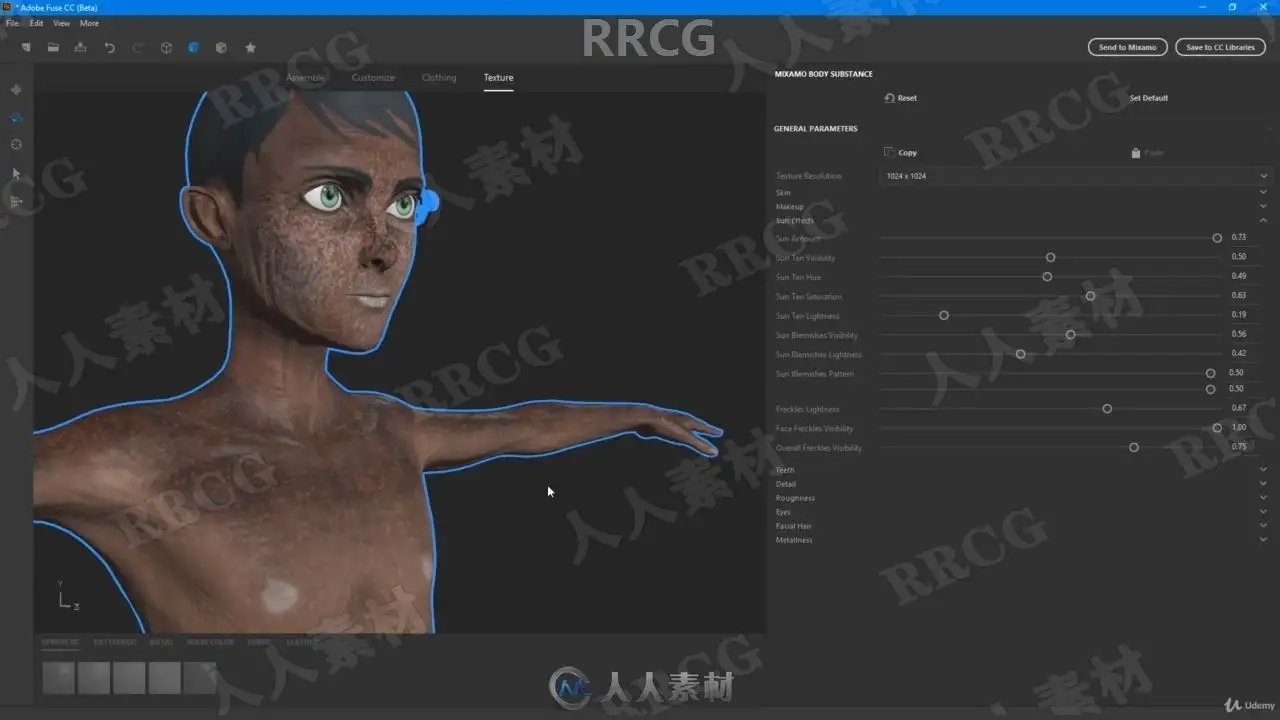Screen dimensions: 1280x720
Task: Click the bottom icon in the left sidebar
Action: tap(16, 201)
